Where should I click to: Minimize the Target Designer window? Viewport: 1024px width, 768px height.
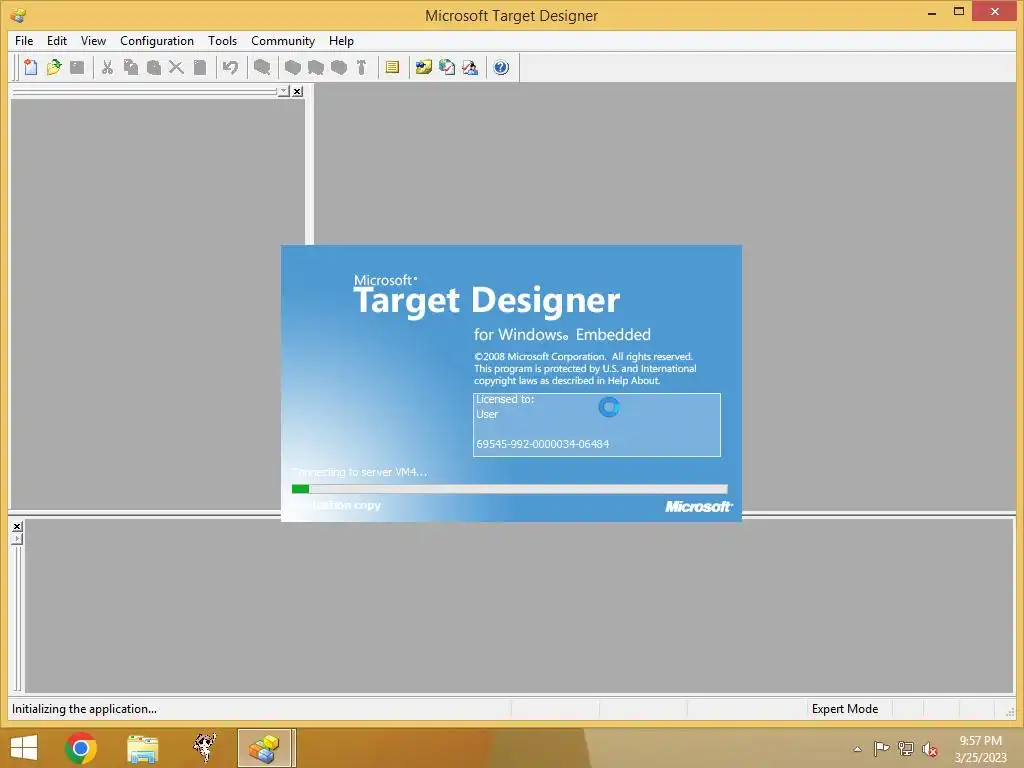[x=932, y=12]
